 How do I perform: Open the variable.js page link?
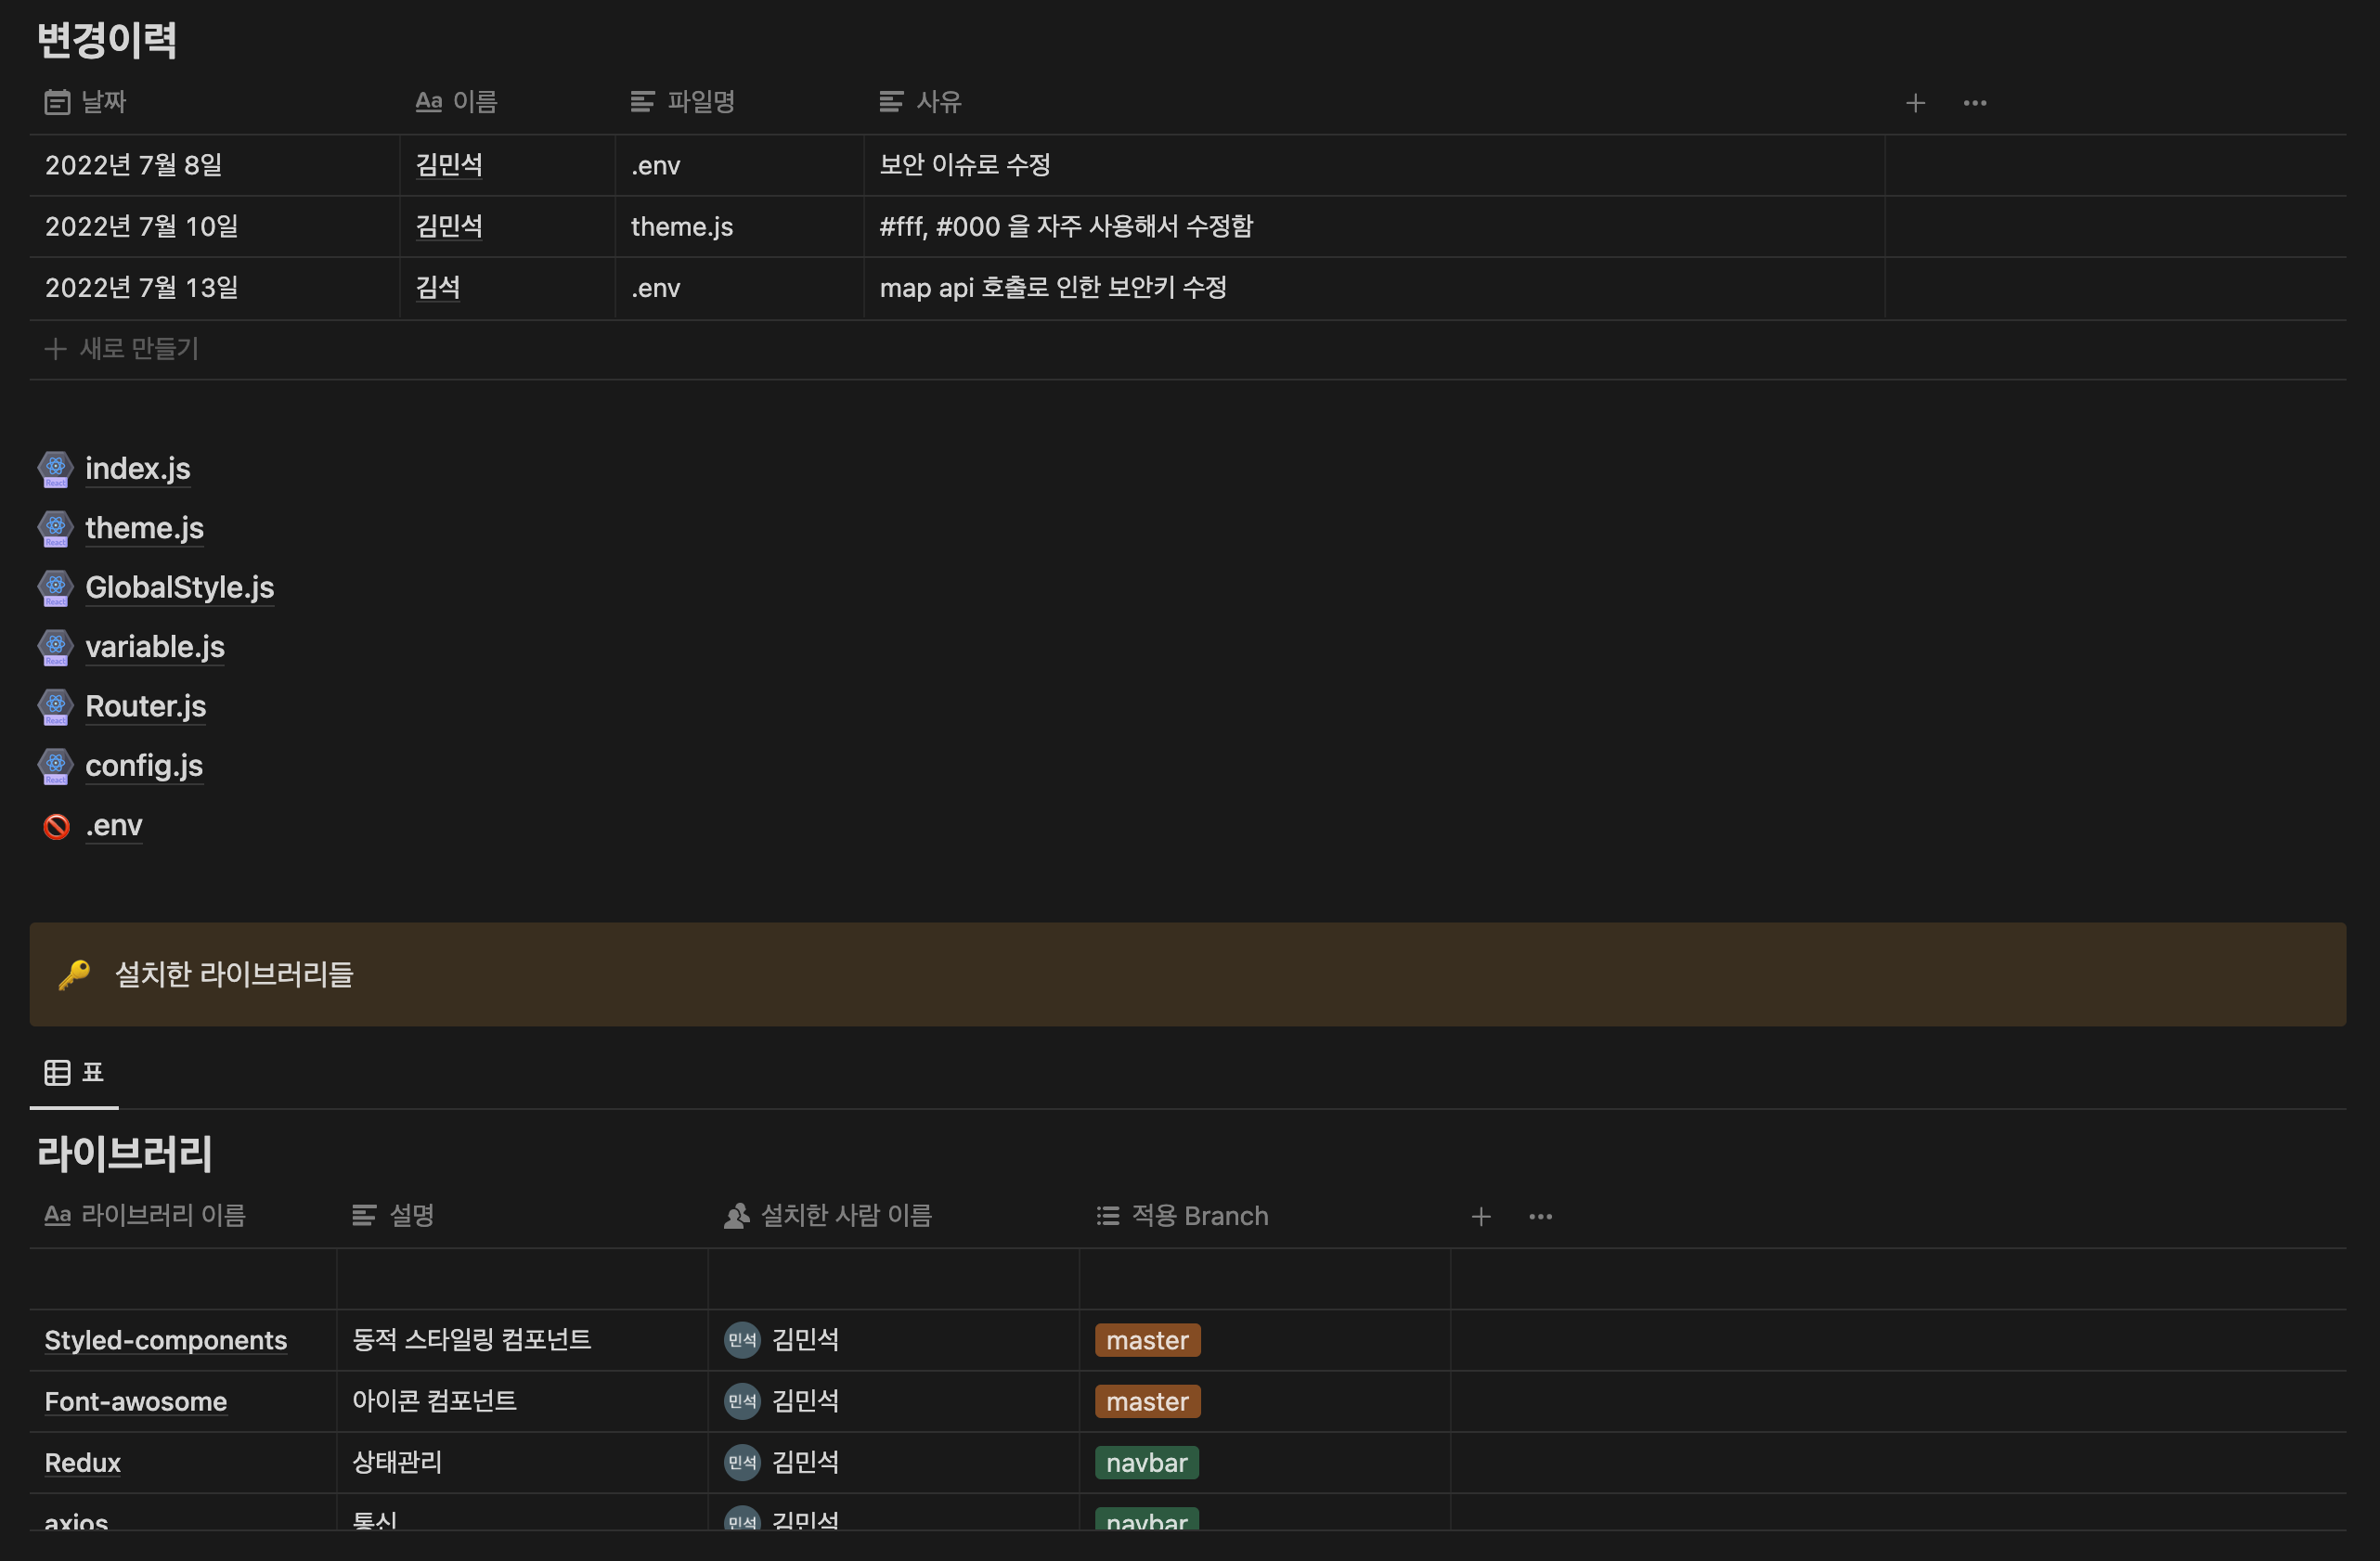(155, 647)
